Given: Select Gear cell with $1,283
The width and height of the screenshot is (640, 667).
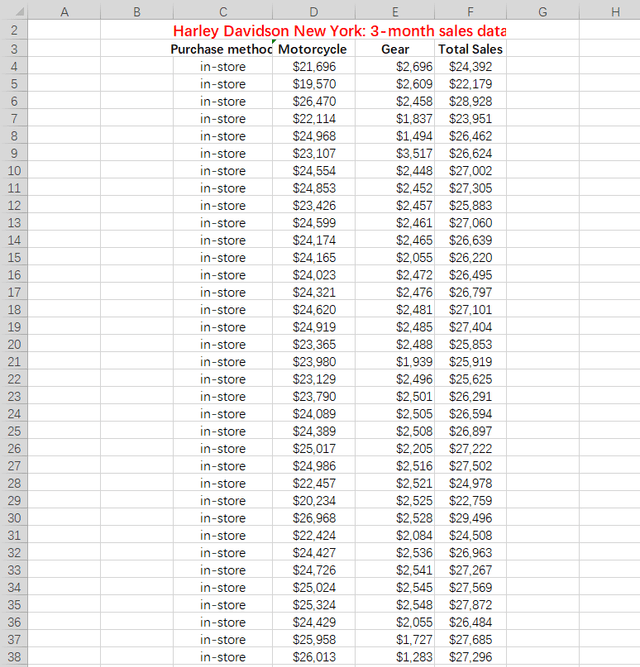Looking at the screenshot, I should 395,657.
